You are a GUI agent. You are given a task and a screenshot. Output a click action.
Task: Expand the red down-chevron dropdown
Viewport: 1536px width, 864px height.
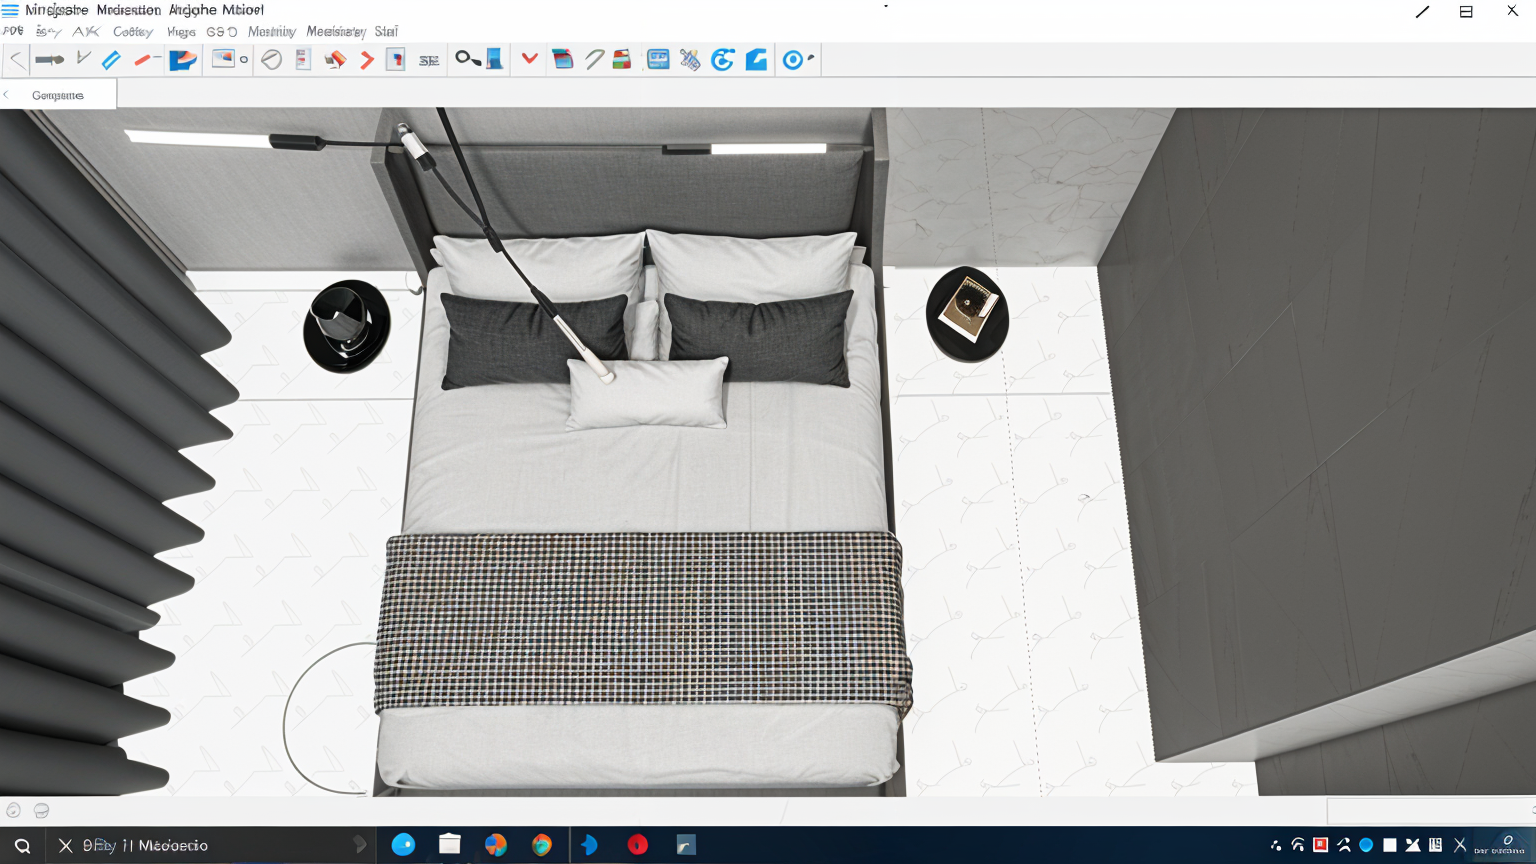tap(529, 59)
